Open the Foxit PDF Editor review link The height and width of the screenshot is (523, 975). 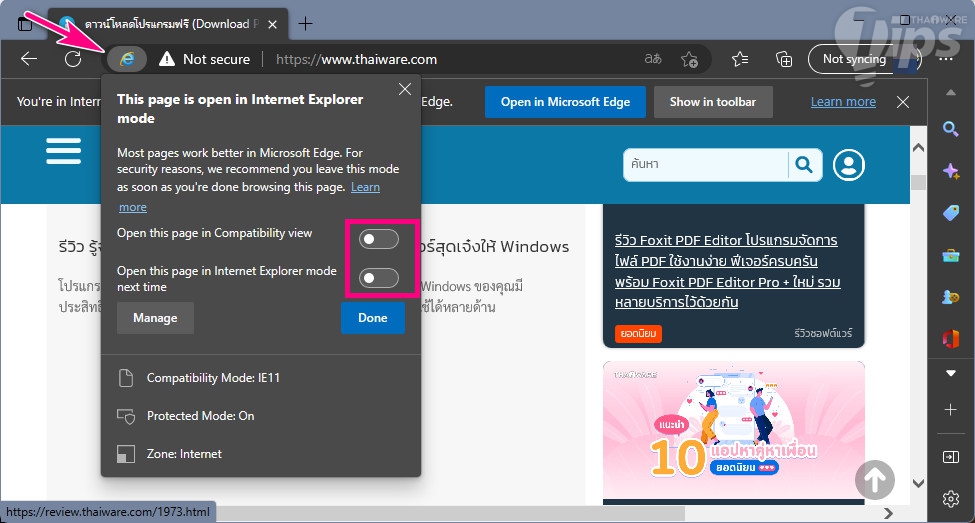727,271
